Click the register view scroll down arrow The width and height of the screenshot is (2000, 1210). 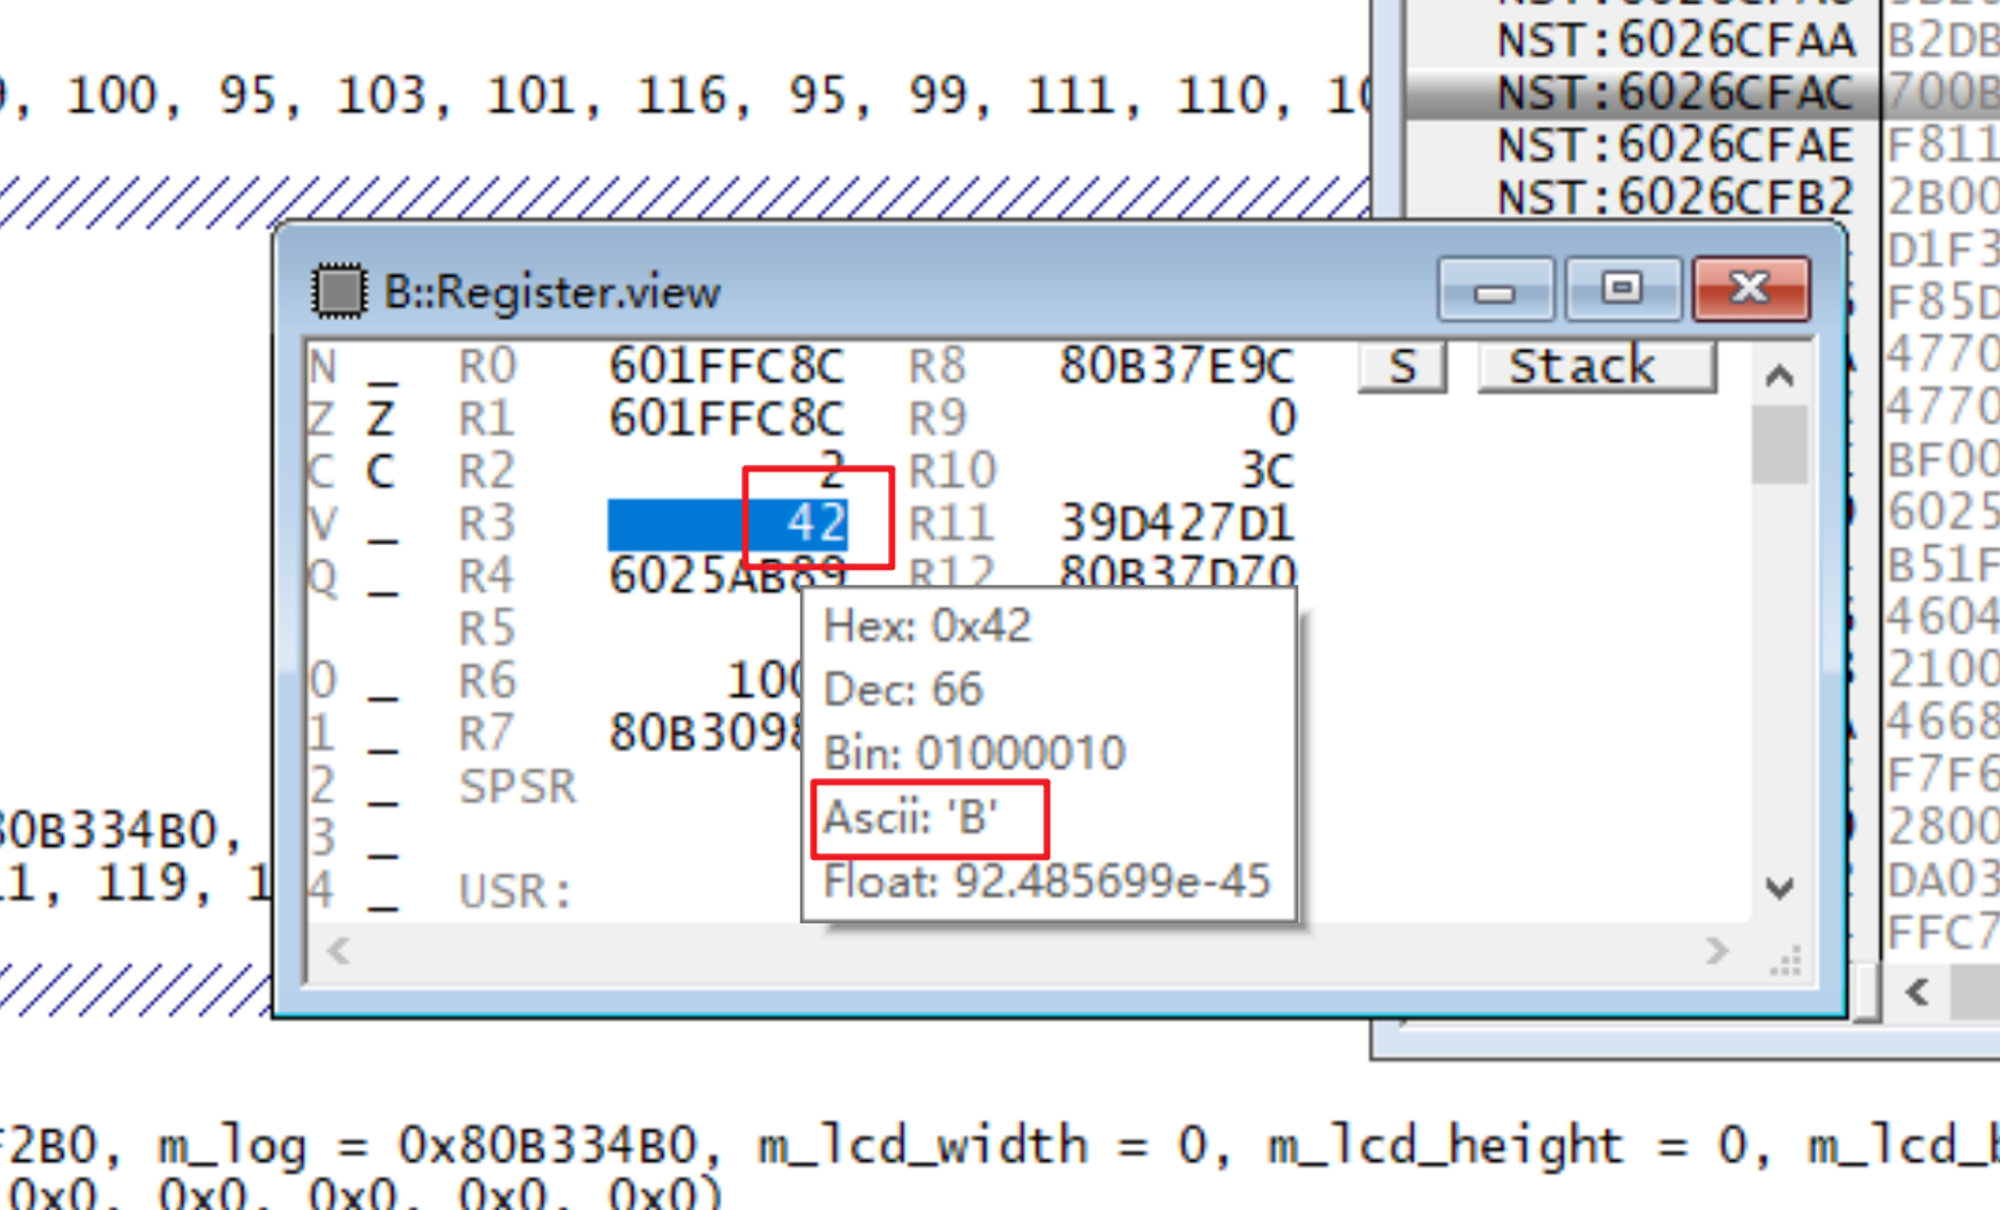pyautogui.click(x=1779, y=887)
